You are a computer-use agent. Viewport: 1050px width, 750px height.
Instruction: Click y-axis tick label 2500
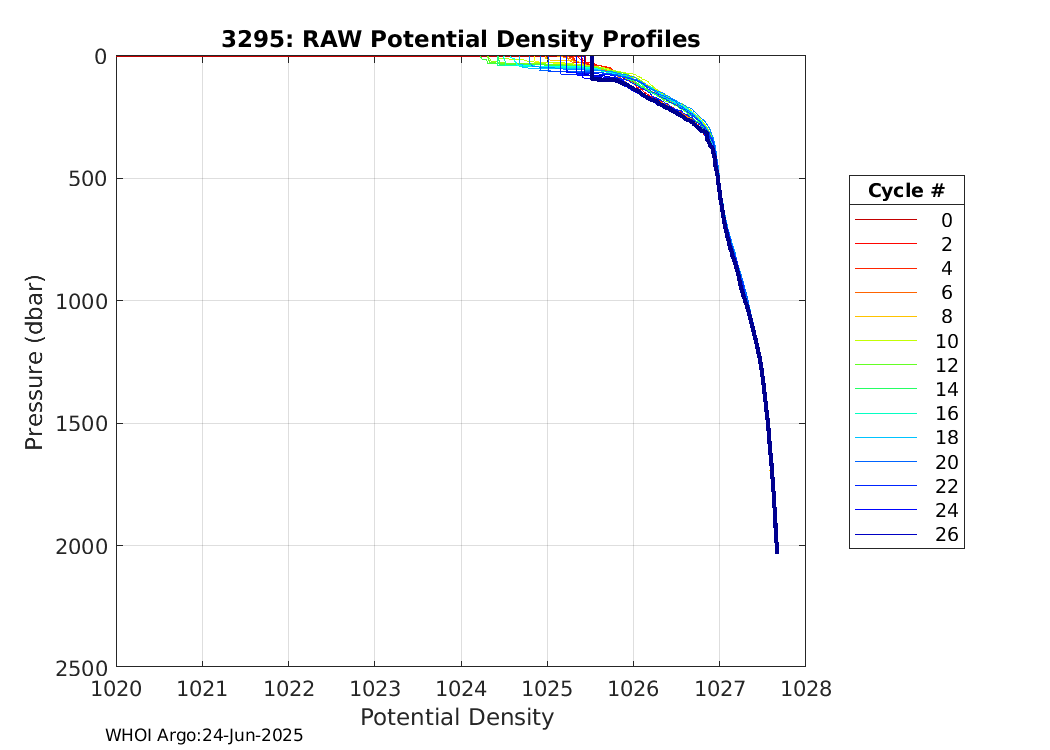(x=81, y=668)
